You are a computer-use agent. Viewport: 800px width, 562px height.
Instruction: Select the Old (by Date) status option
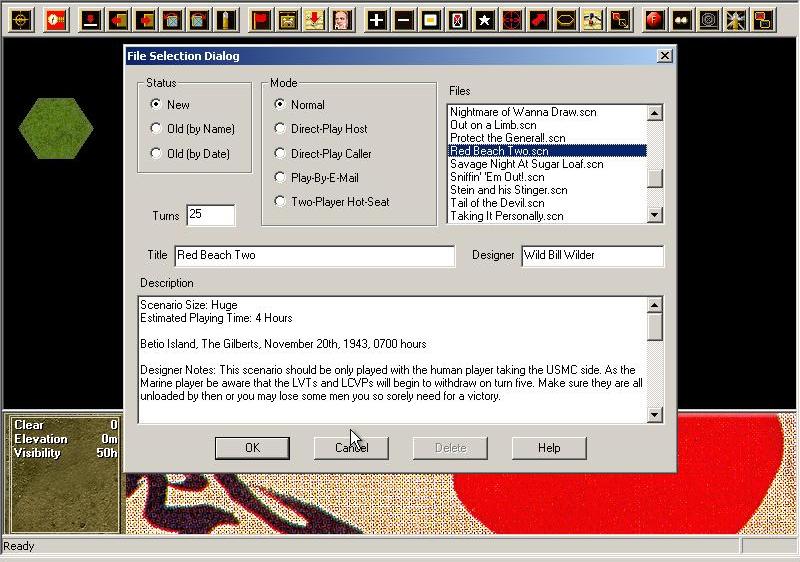click(x=155, y=154)
